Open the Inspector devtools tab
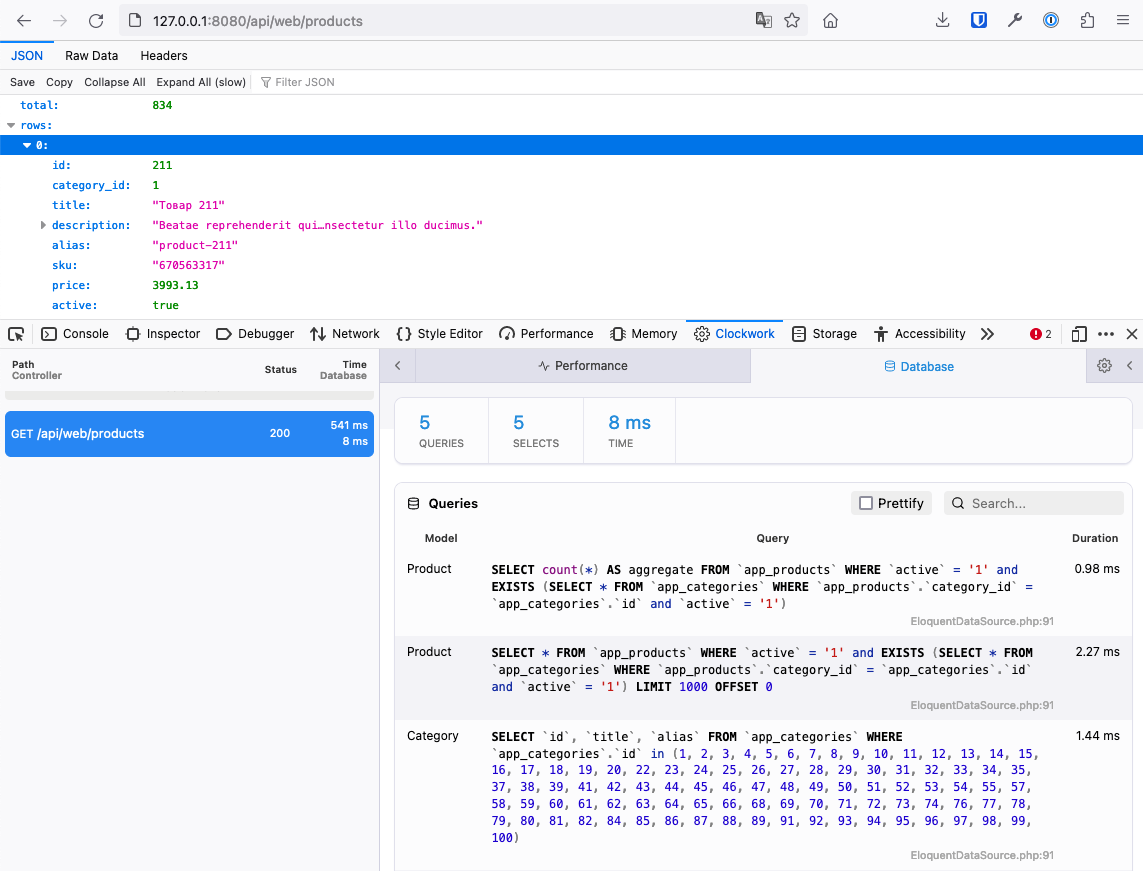The image size is (1143, 871). point(163,334)
